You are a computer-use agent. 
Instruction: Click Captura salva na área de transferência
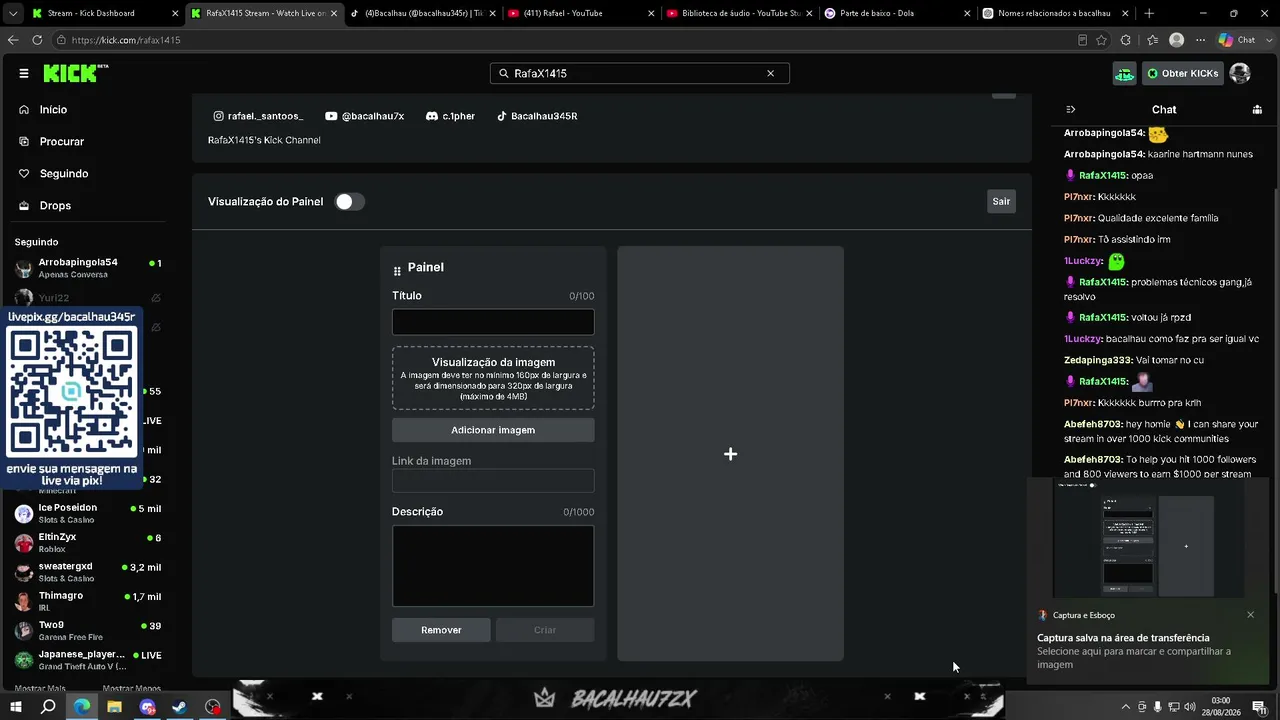click(1123, 638)
